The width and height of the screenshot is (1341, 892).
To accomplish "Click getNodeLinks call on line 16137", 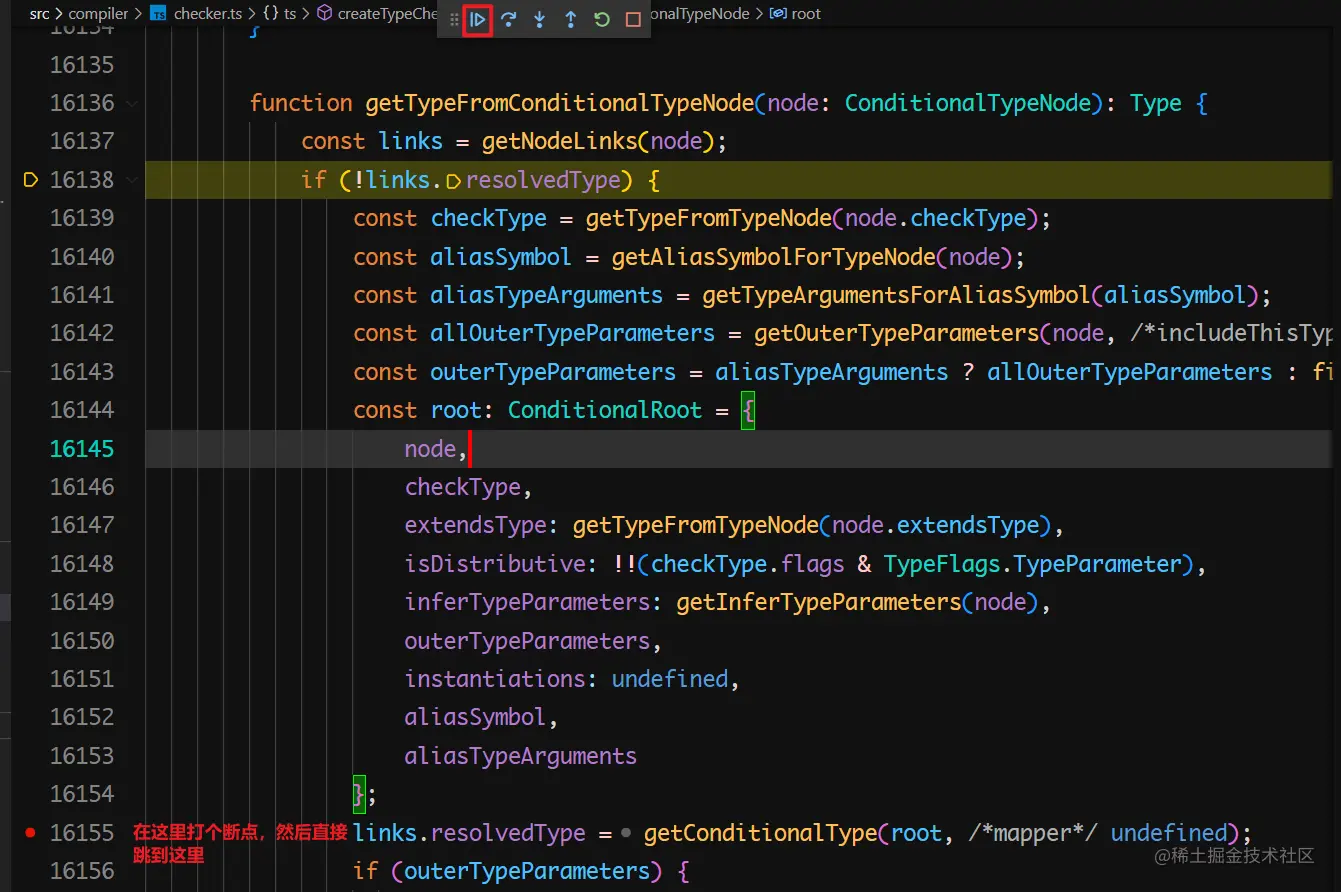I will [559, 142].
